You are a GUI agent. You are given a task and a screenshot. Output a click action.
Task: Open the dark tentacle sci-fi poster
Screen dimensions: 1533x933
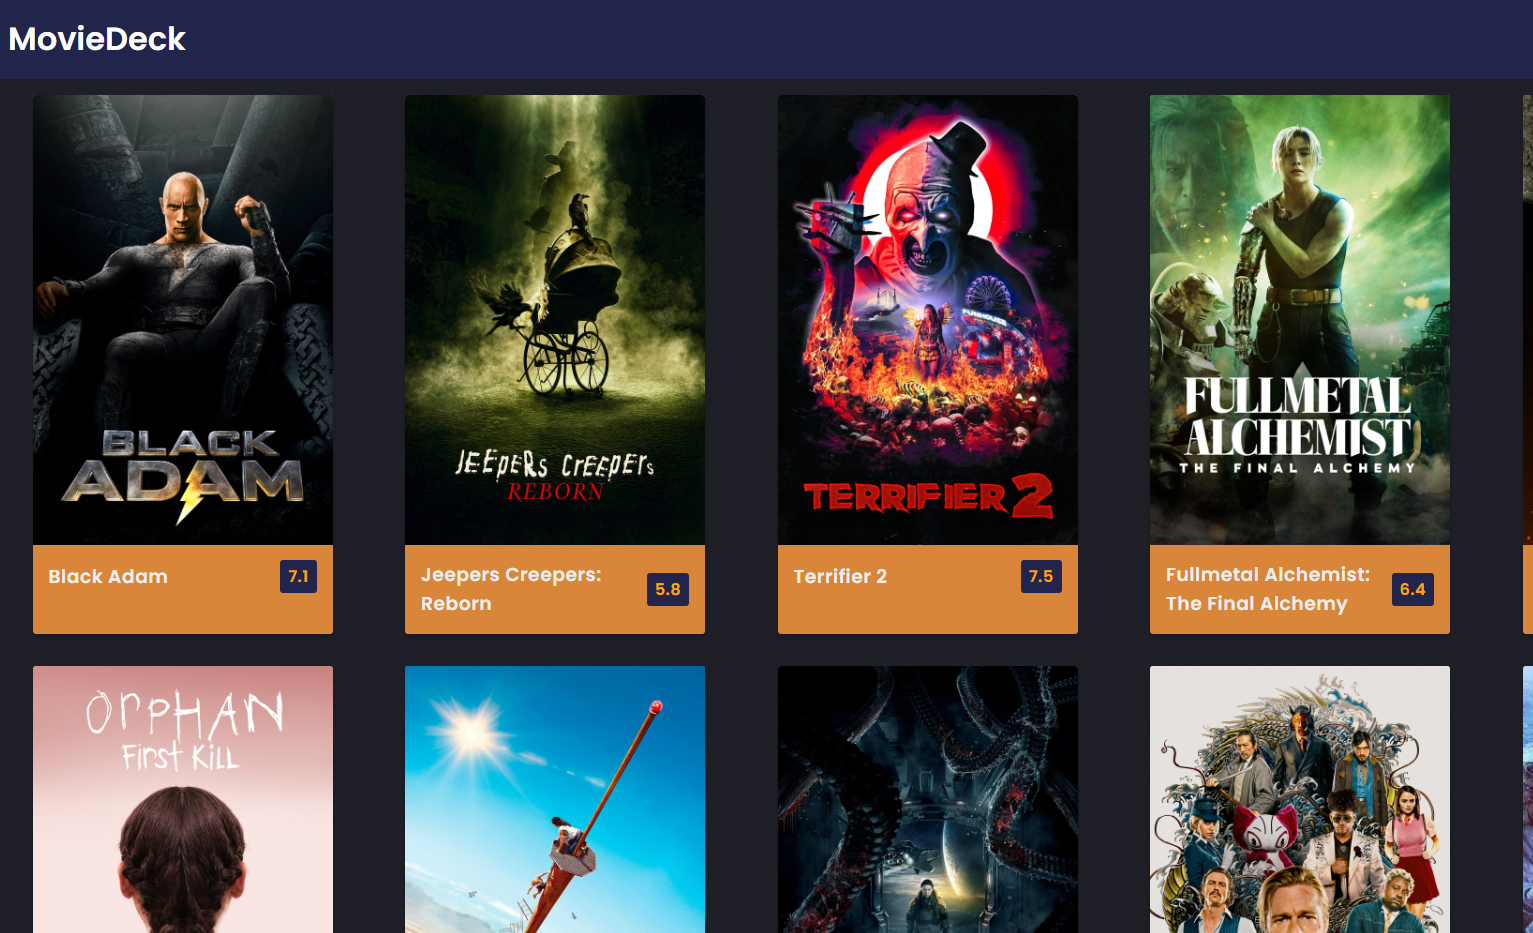click(x=928, y=800)
